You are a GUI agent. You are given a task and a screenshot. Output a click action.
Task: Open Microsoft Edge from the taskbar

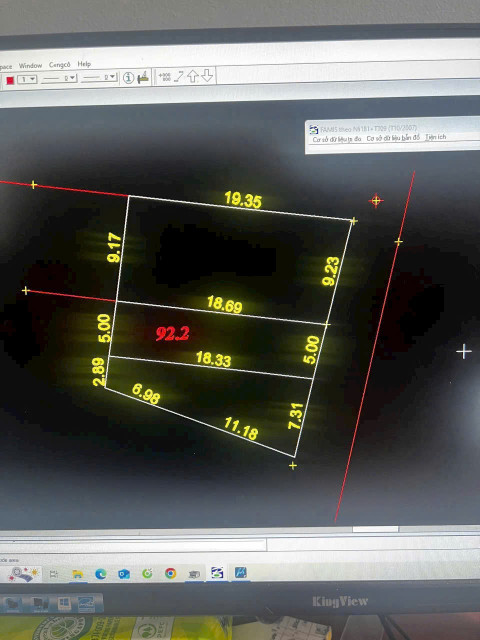(100, 574)
